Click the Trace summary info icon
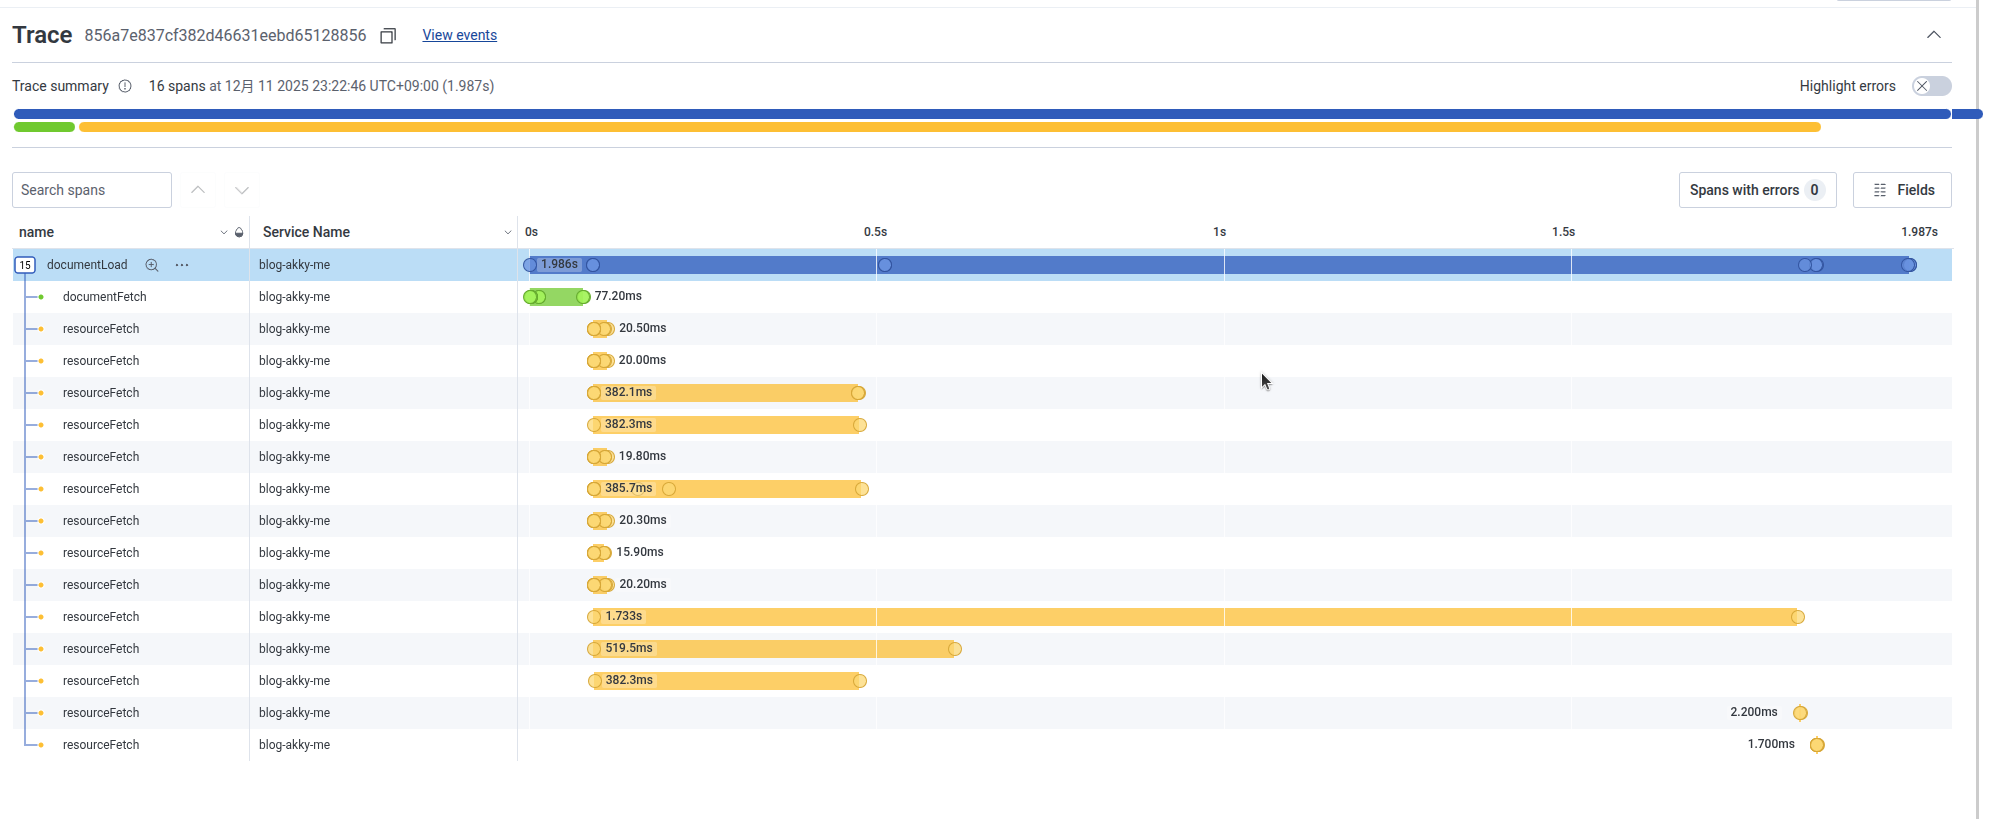 125,86
